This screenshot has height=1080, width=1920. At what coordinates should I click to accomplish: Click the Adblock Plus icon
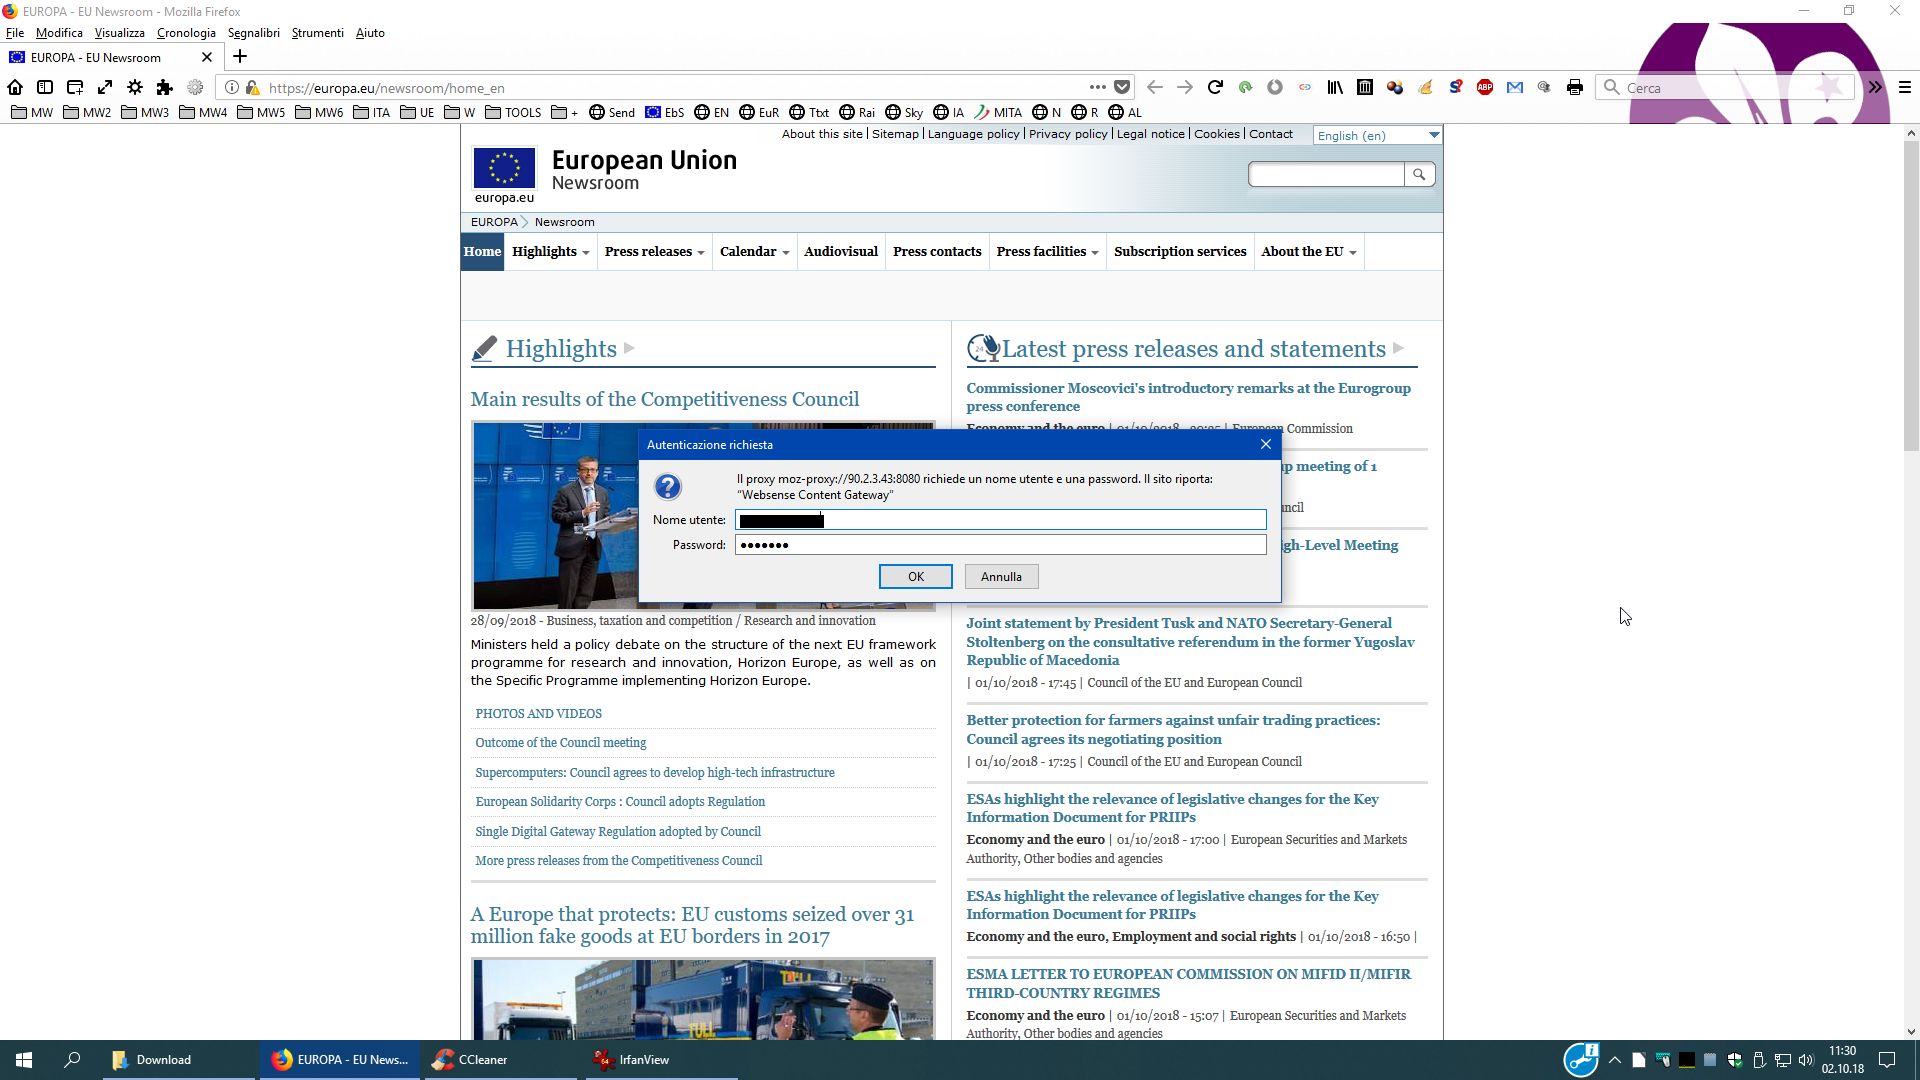[1485, 87]
